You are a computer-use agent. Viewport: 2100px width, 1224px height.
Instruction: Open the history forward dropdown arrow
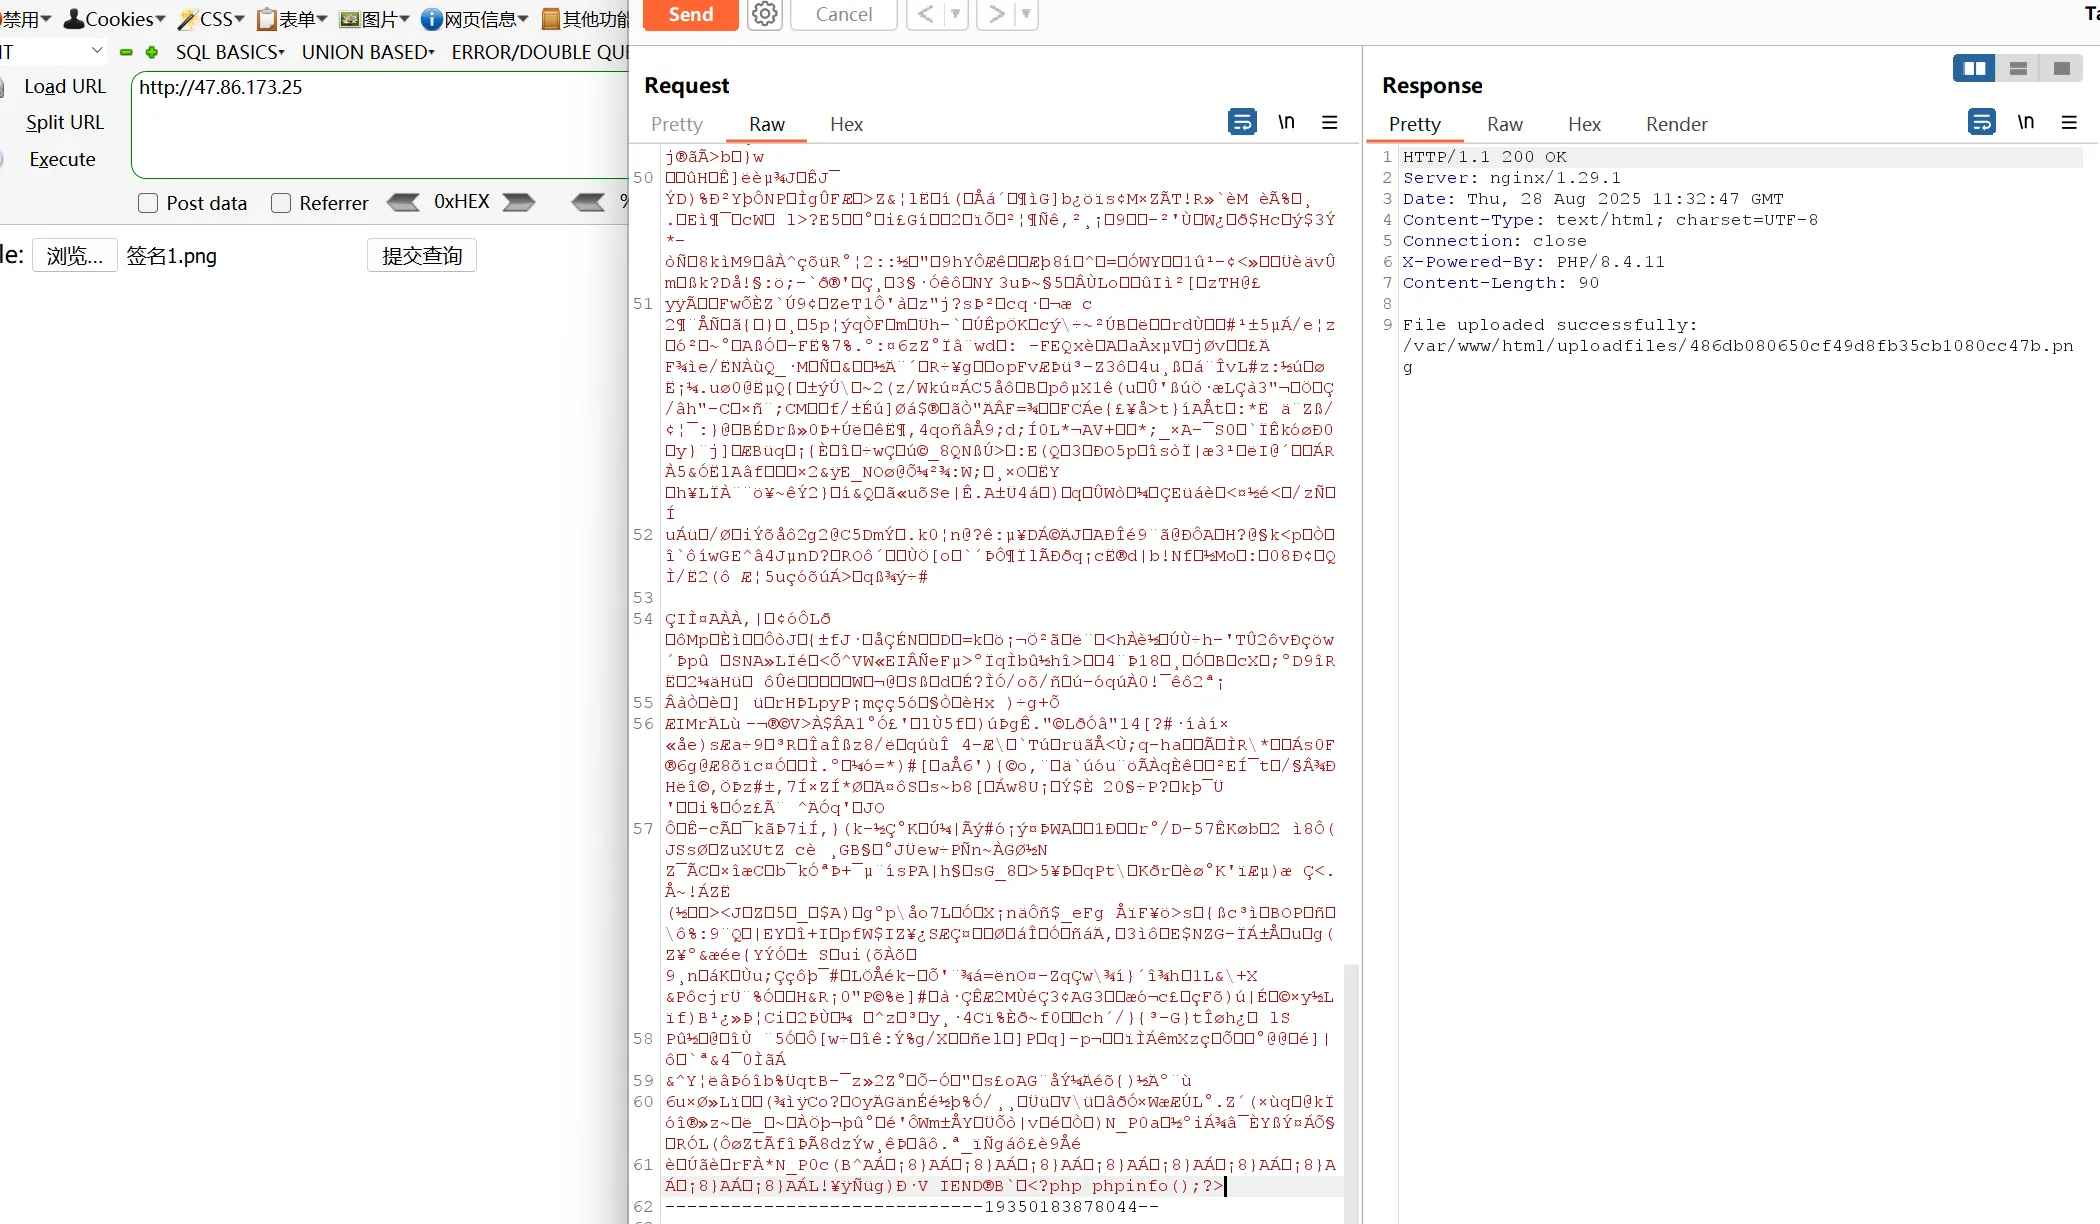tap(1027, 14)
